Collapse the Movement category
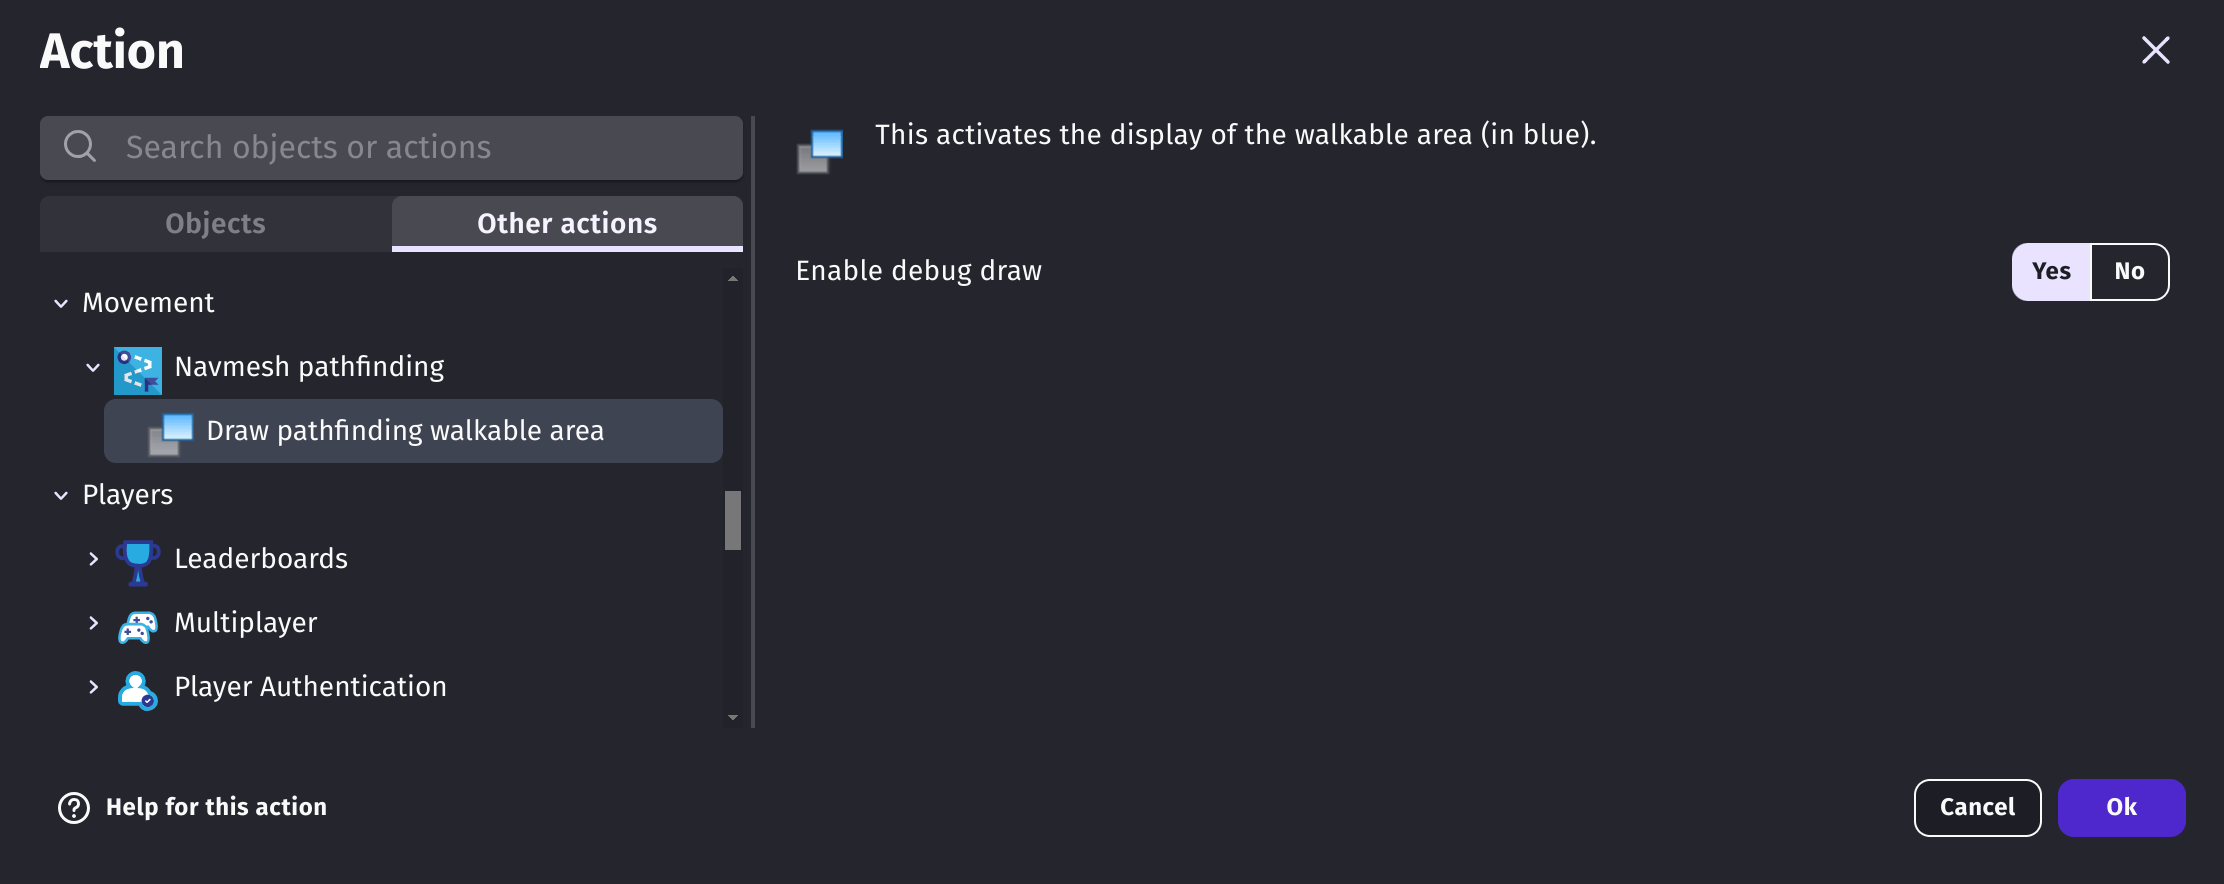 pyautogui.click(x=61, y=303)
